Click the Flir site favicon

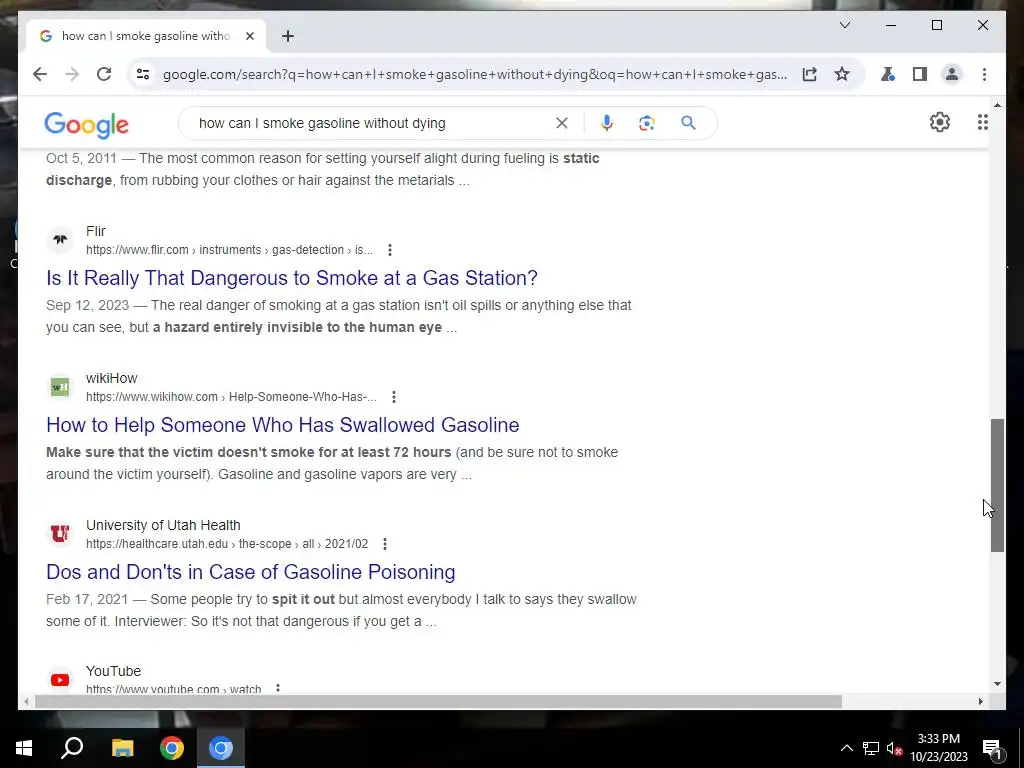60,240
